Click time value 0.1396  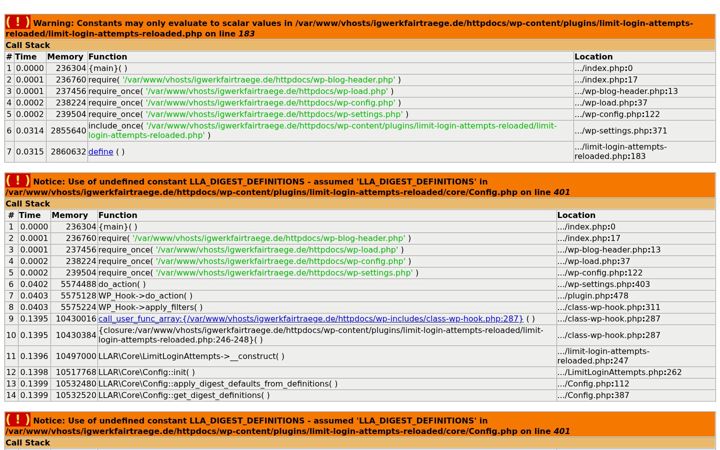coord(34,356)
